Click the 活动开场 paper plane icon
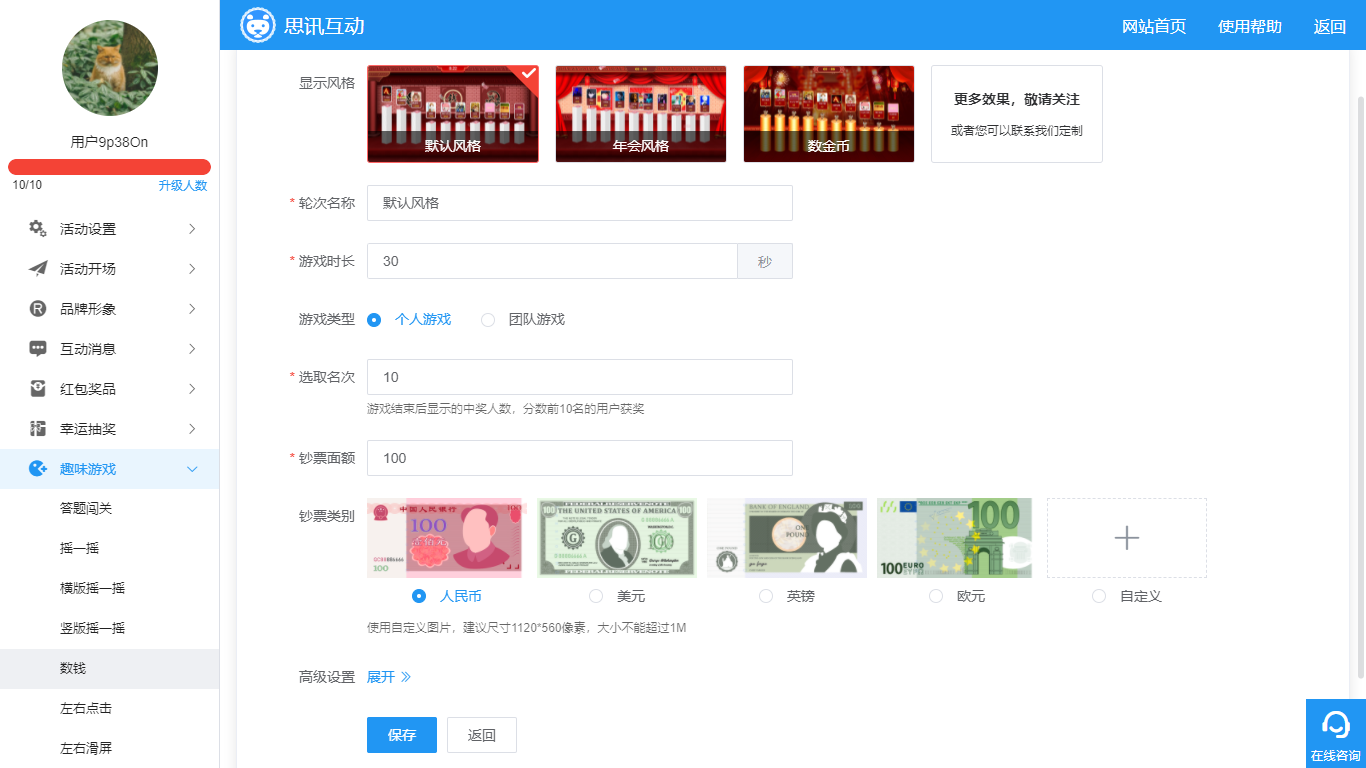1366x768 pixels. coord(38,269)
